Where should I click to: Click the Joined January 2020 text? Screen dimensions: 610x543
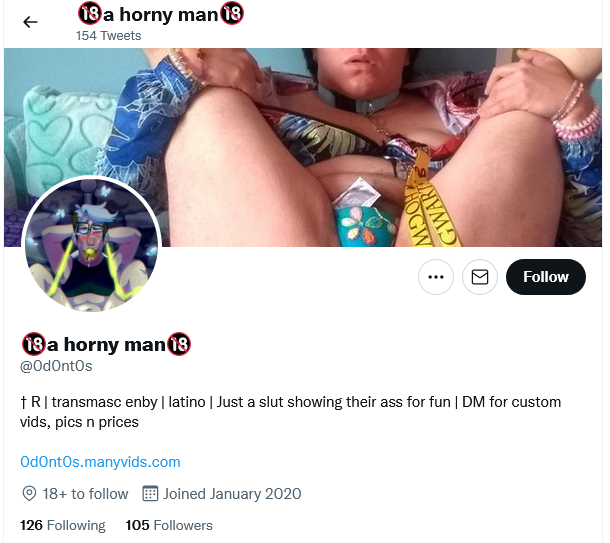(x=232, y=494)
